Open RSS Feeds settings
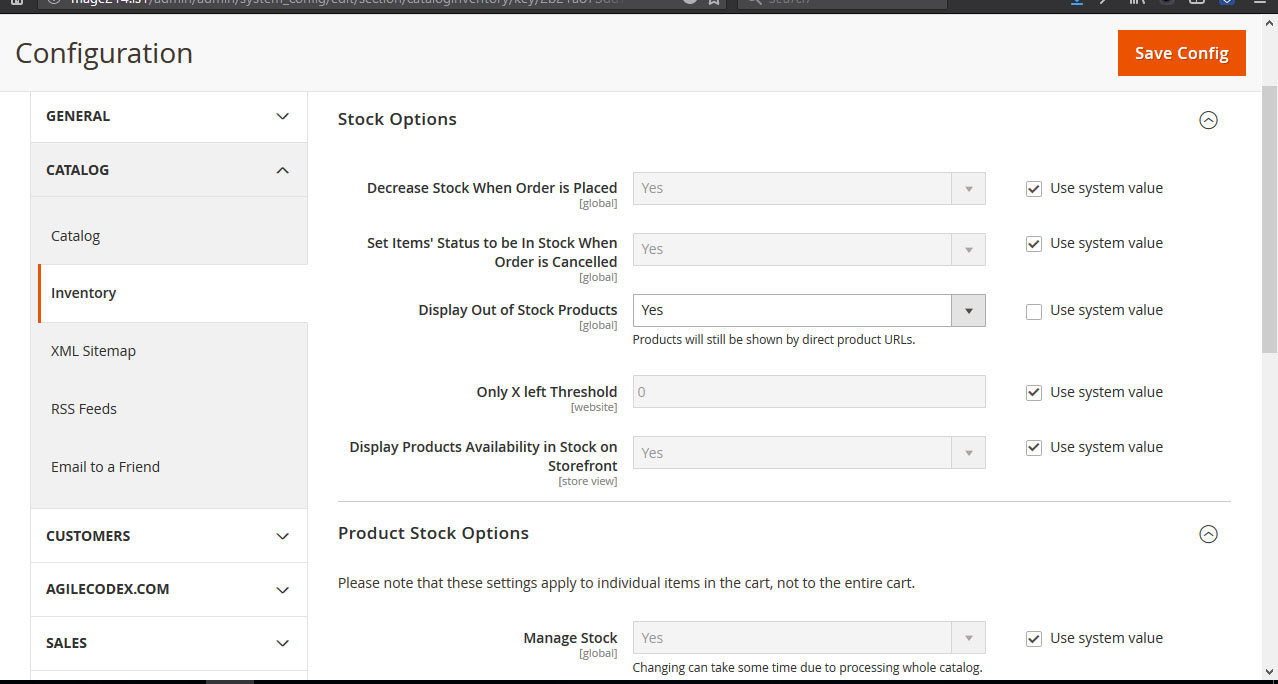 coord(84,409)
